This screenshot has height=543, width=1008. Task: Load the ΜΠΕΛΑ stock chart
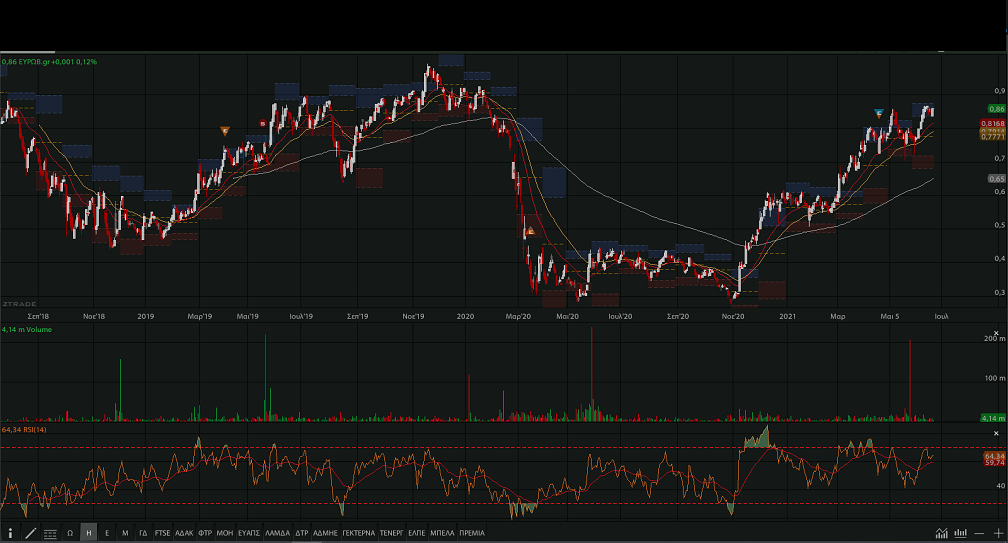[441, 534]
